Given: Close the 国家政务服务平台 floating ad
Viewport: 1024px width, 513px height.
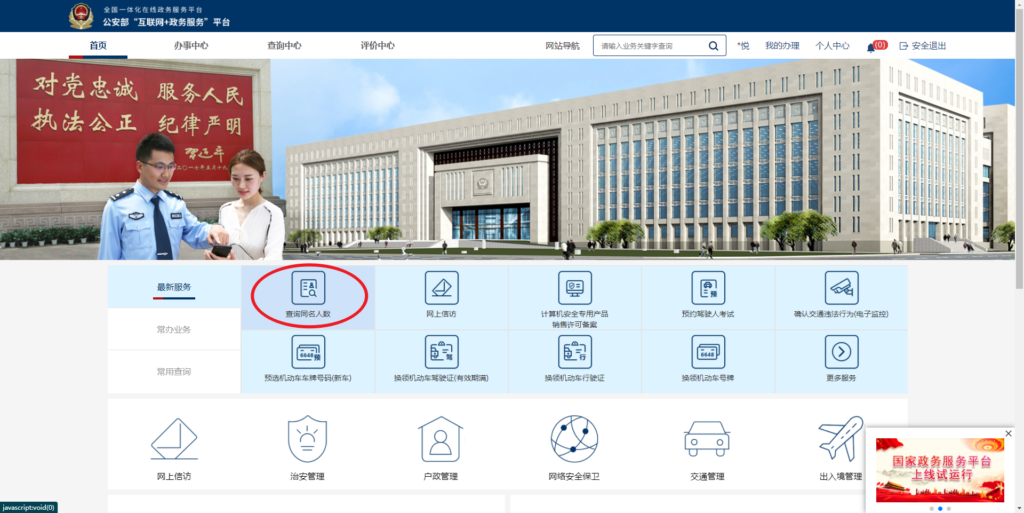Looking at the screenshot, I should point(1008,433).
